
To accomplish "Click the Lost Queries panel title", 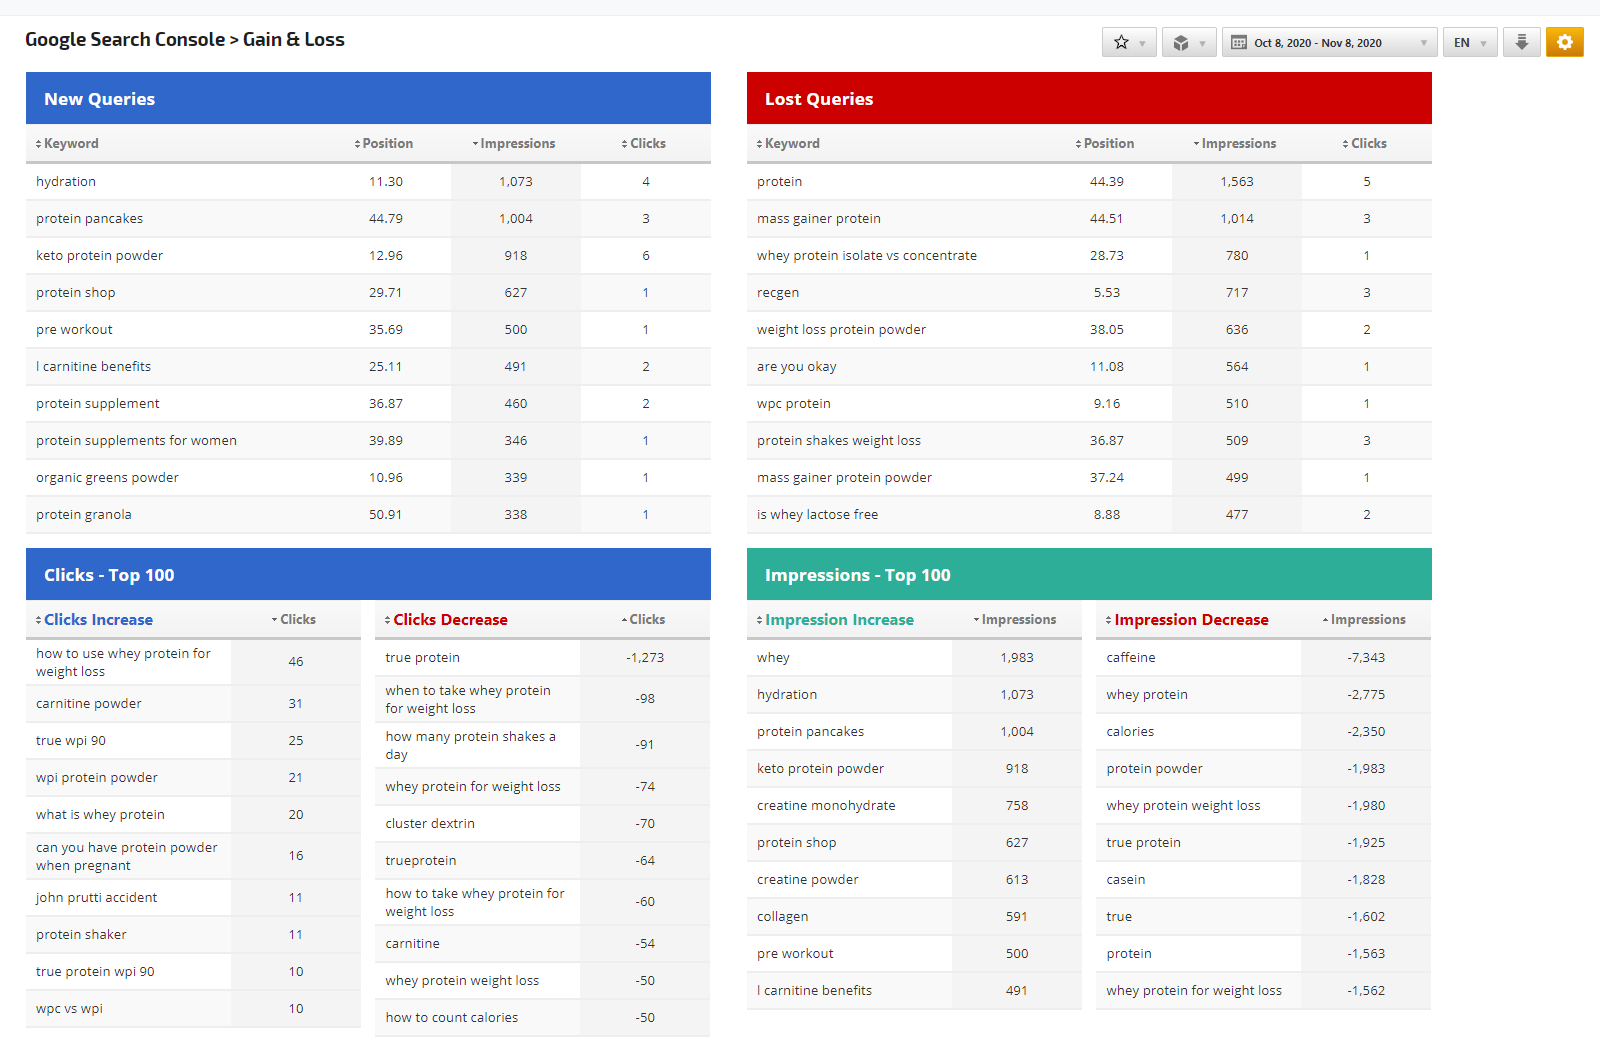I will pos(819,99).
